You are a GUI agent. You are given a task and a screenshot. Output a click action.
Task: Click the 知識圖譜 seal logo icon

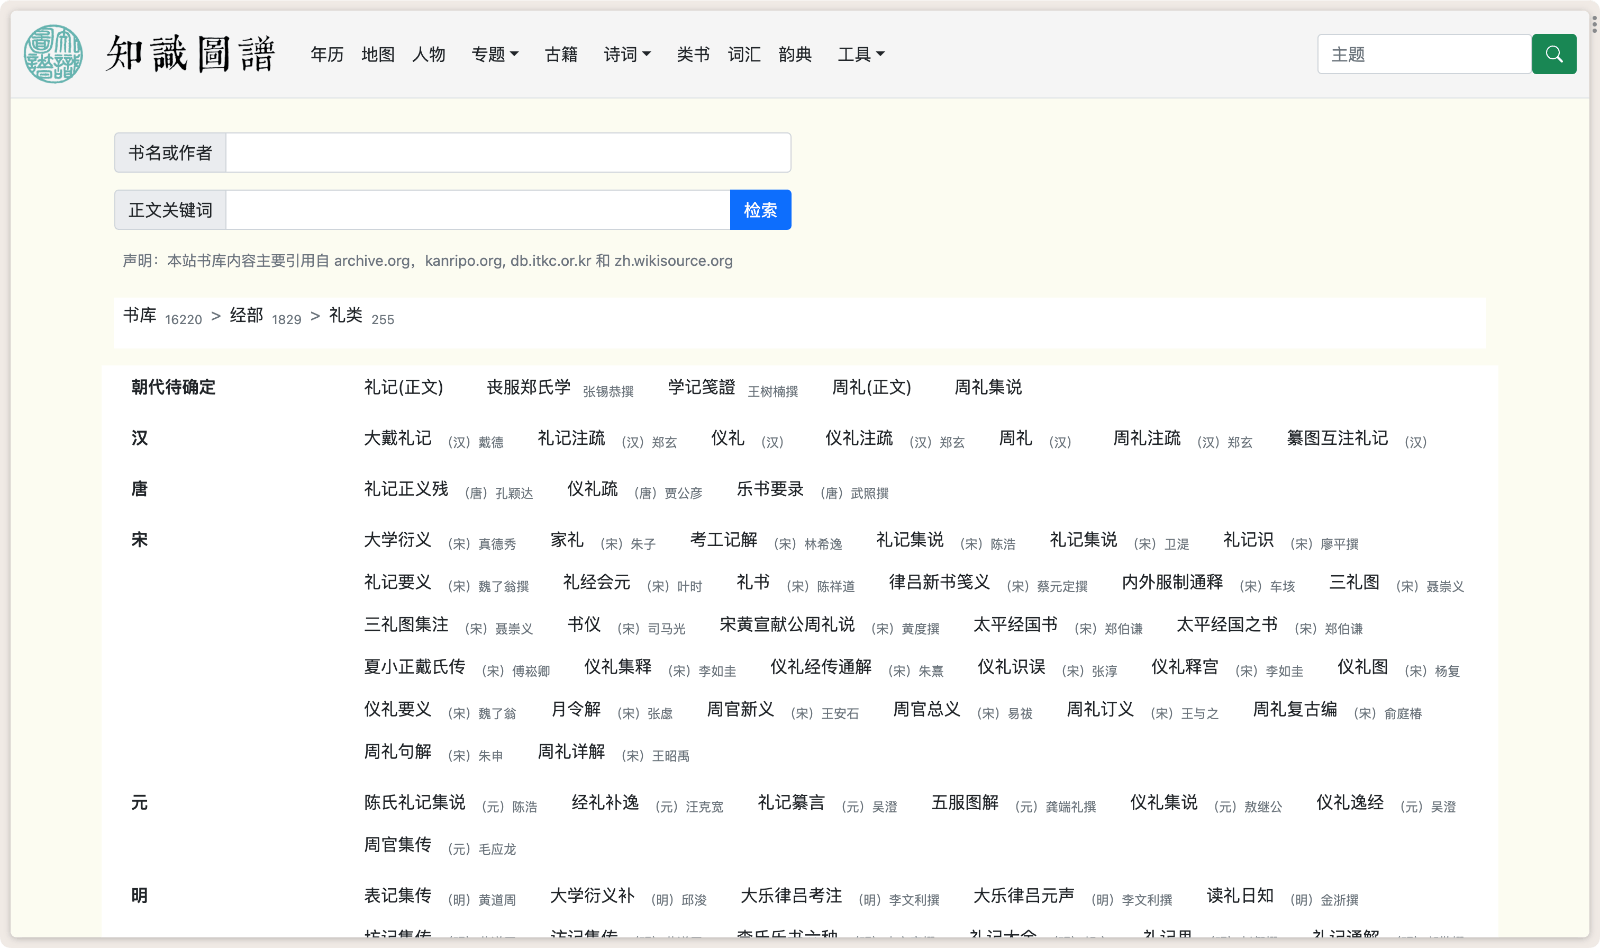tap(52, 53)
